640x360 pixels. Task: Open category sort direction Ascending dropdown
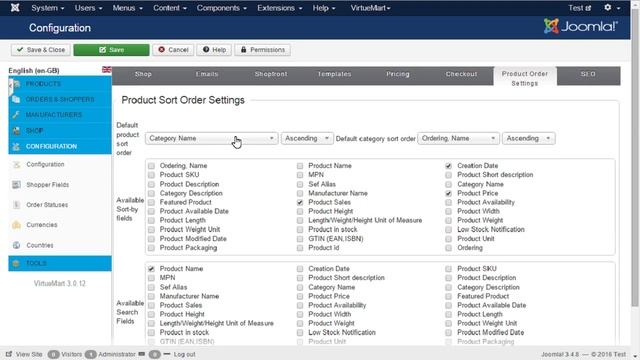tap(528, 138)
